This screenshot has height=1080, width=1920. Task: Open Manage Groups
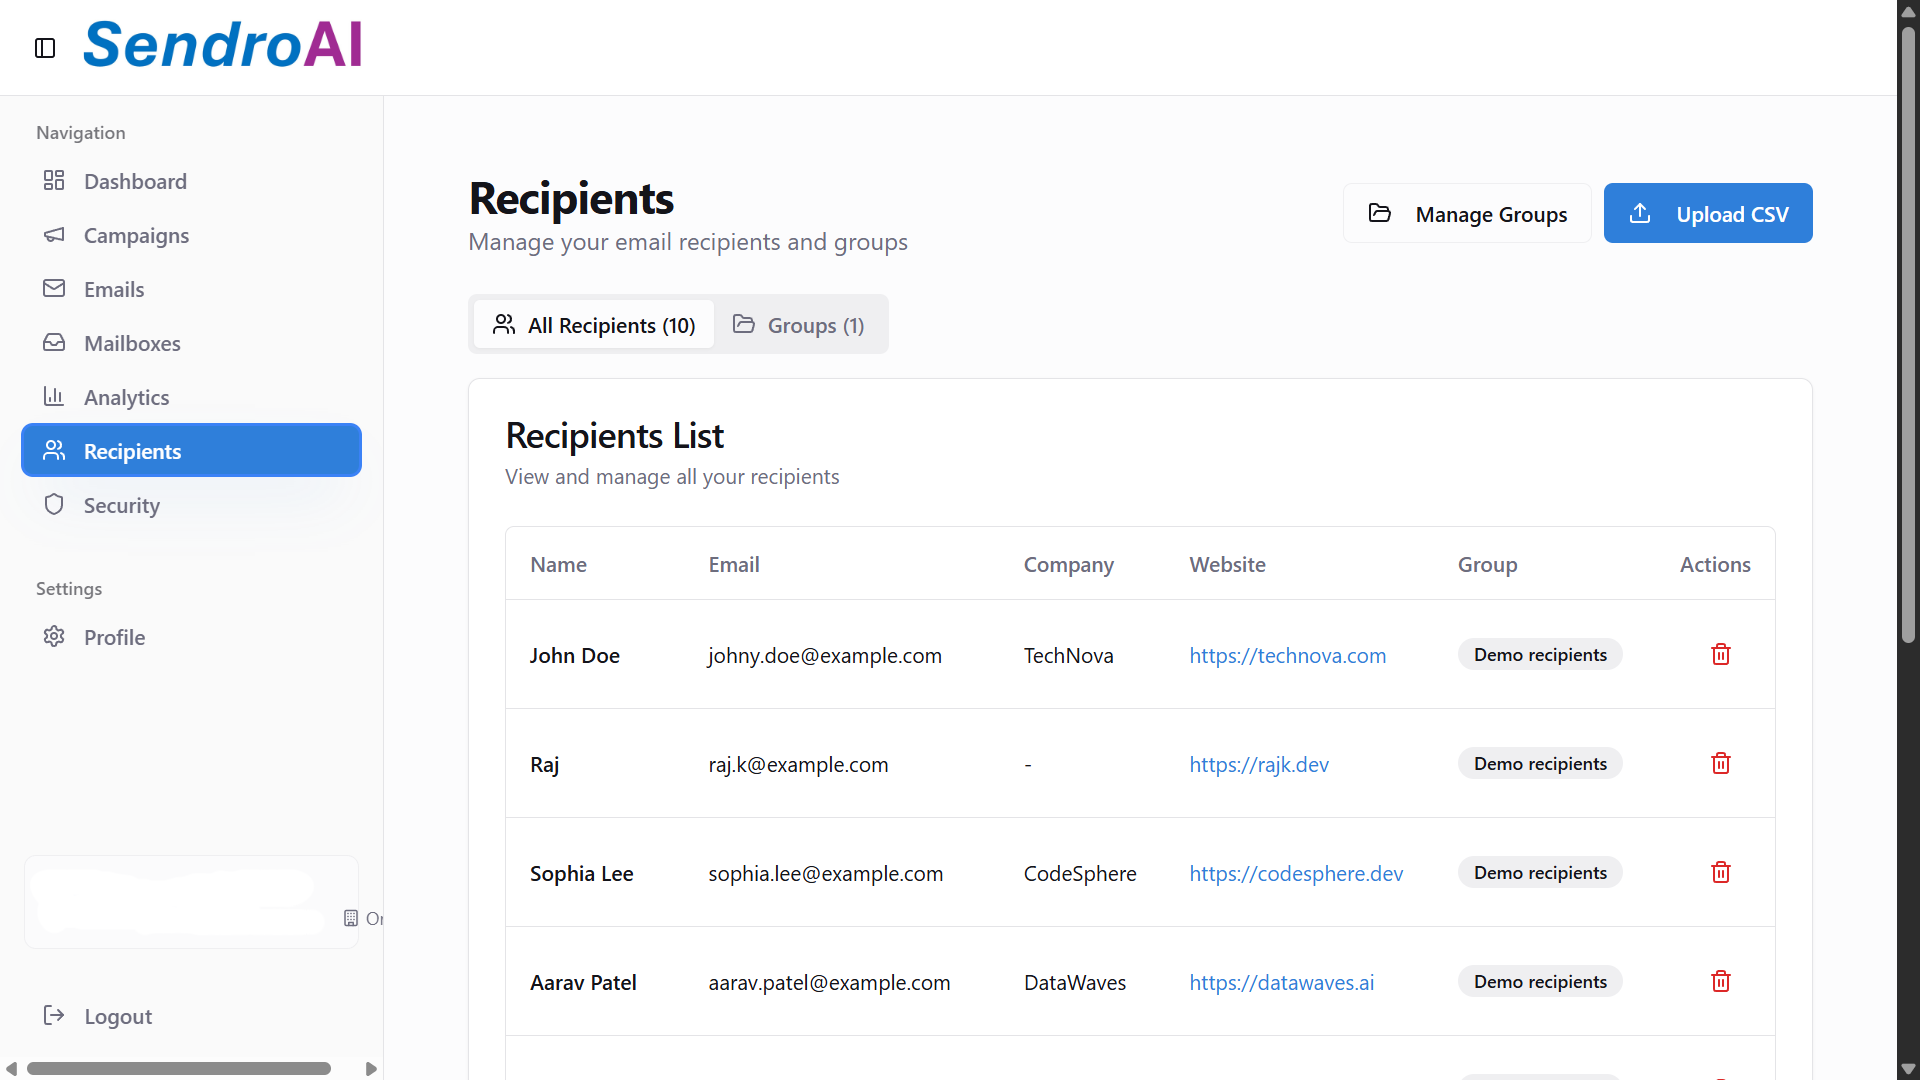tap(1467, 213)
